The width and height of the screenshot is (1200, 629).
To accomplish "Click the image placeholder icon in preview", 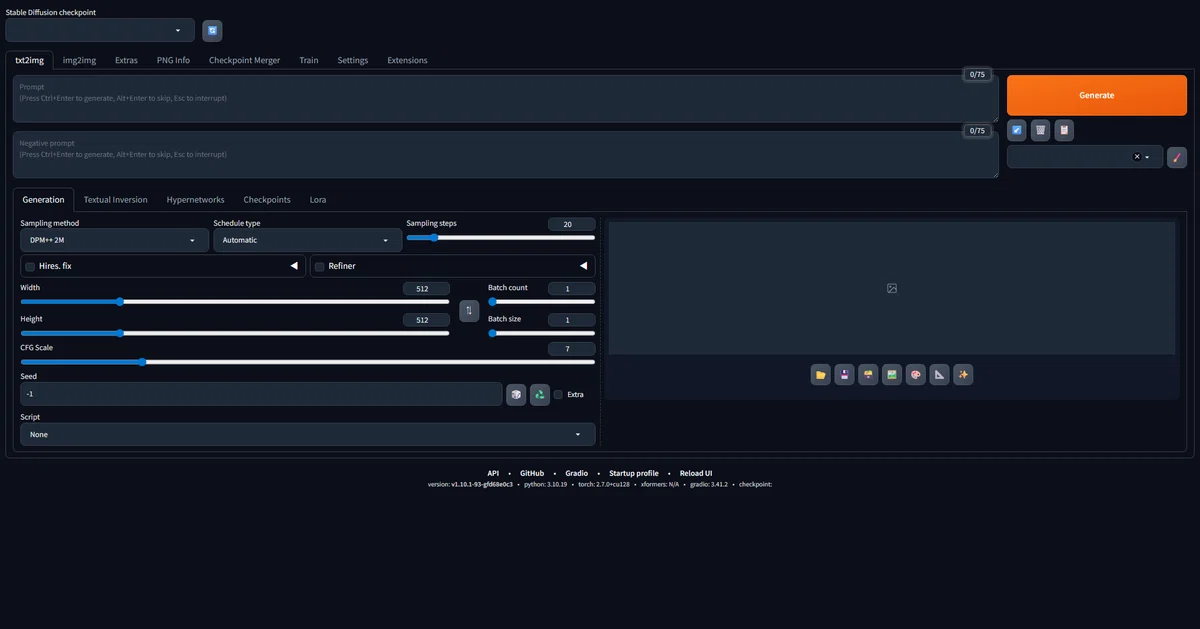I will coord(892,288).
